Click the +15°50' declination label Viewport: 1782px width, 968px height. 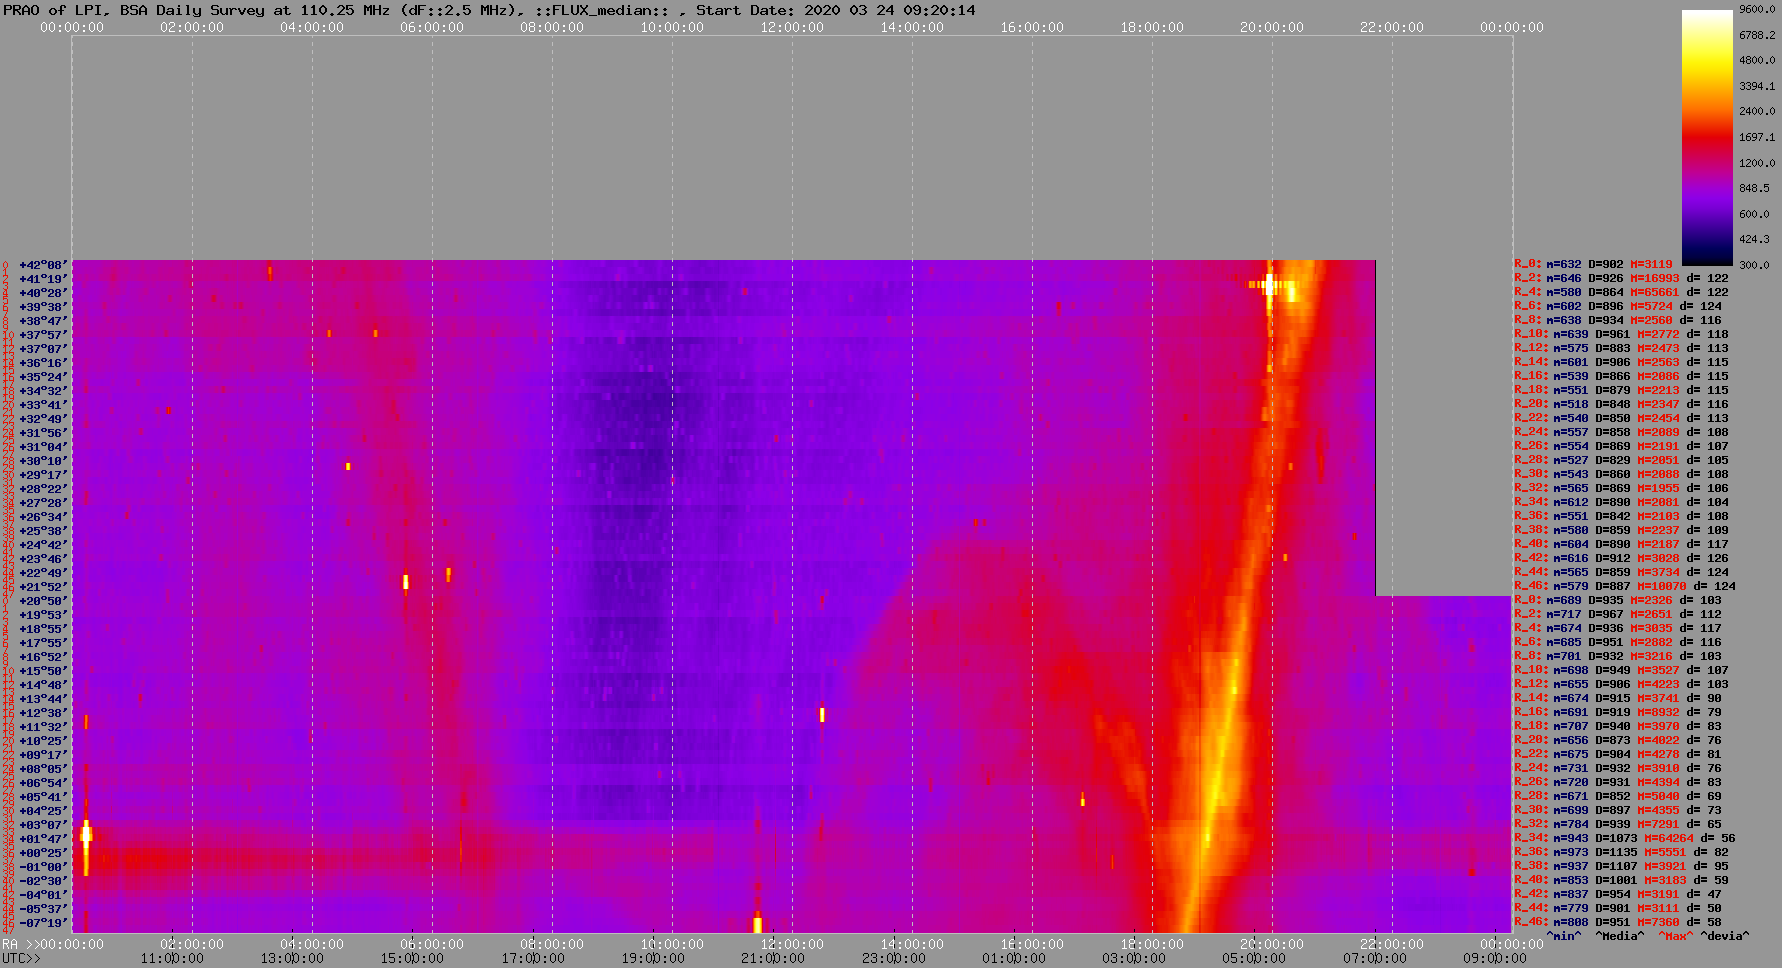[x=43, y=671]
